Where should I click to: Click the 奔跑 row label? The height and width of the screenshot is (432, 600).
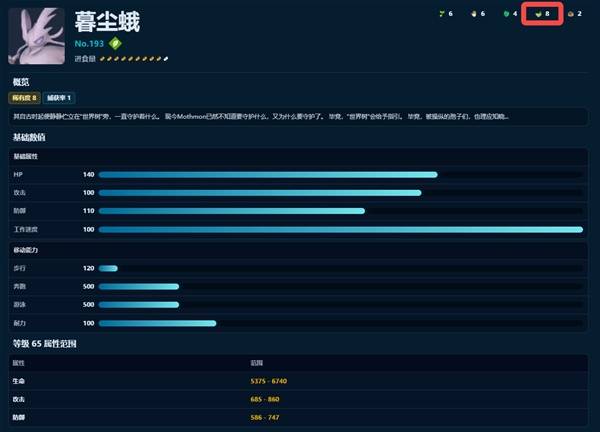click(x=20, y=287)
